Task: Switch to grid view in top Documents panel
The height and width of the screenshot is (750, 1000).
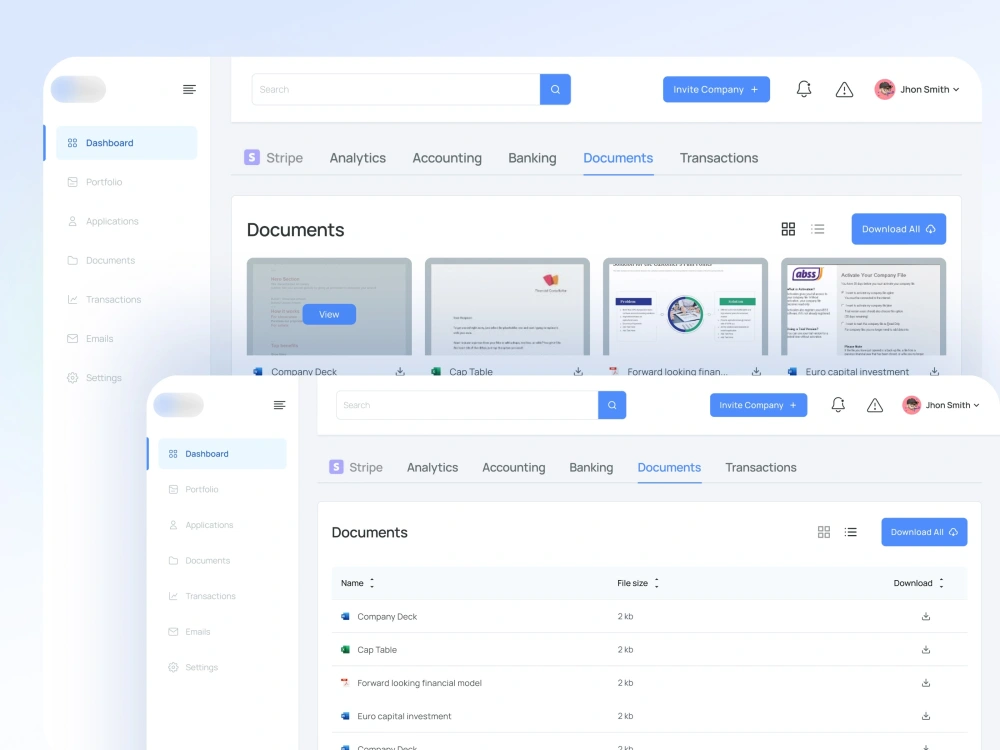Action: tap(788, 229)
